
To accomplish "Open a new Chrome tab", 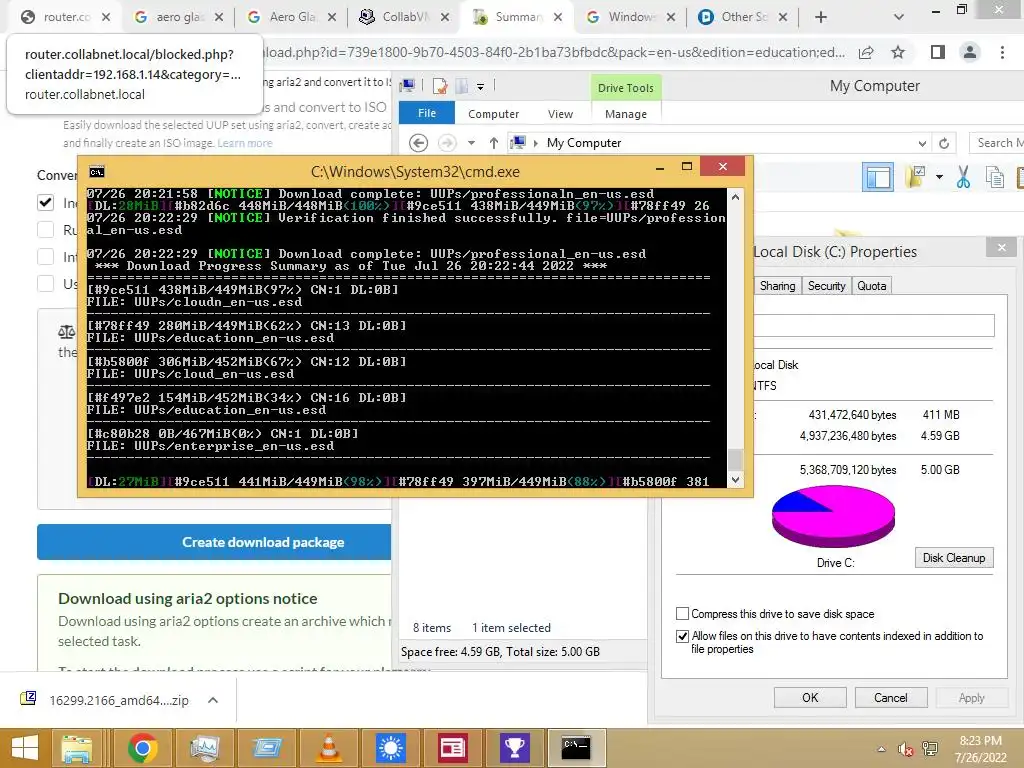I will (821, 17).
